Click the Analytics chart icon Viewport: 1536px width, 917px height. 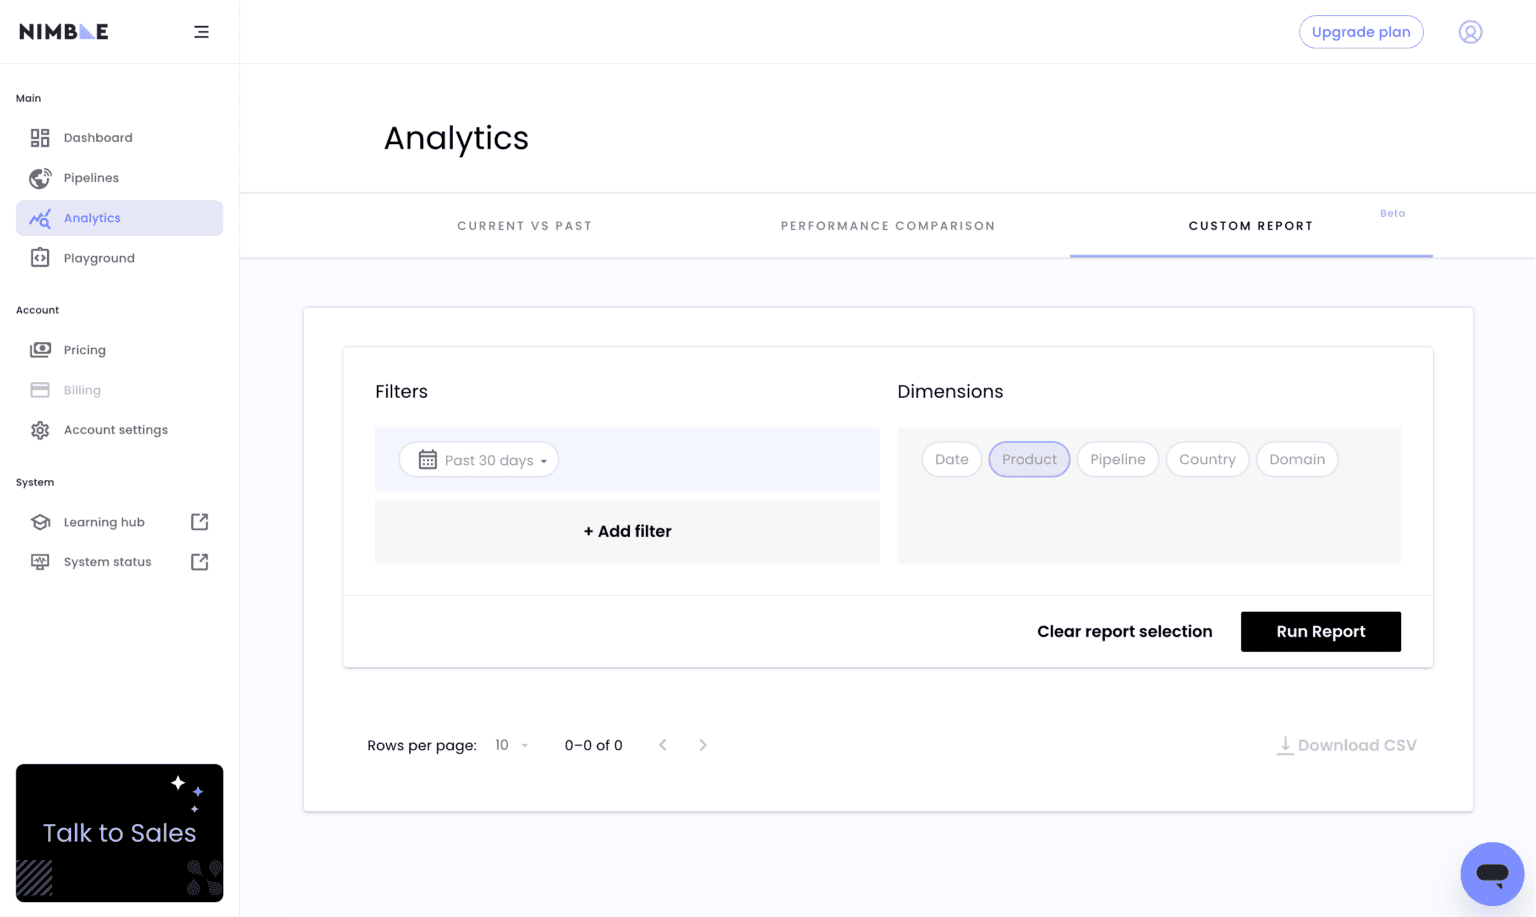tap(40, 218)
